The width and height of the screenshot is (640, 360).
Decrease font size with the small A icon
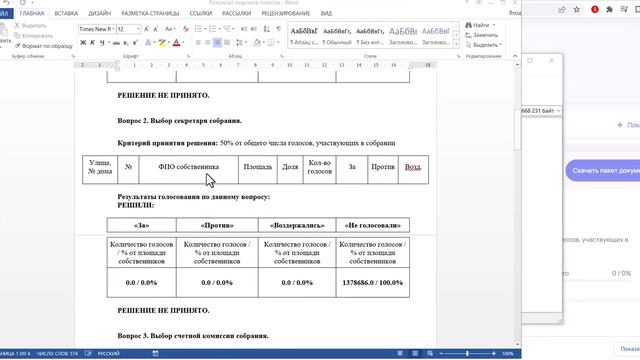pos(156,29)
